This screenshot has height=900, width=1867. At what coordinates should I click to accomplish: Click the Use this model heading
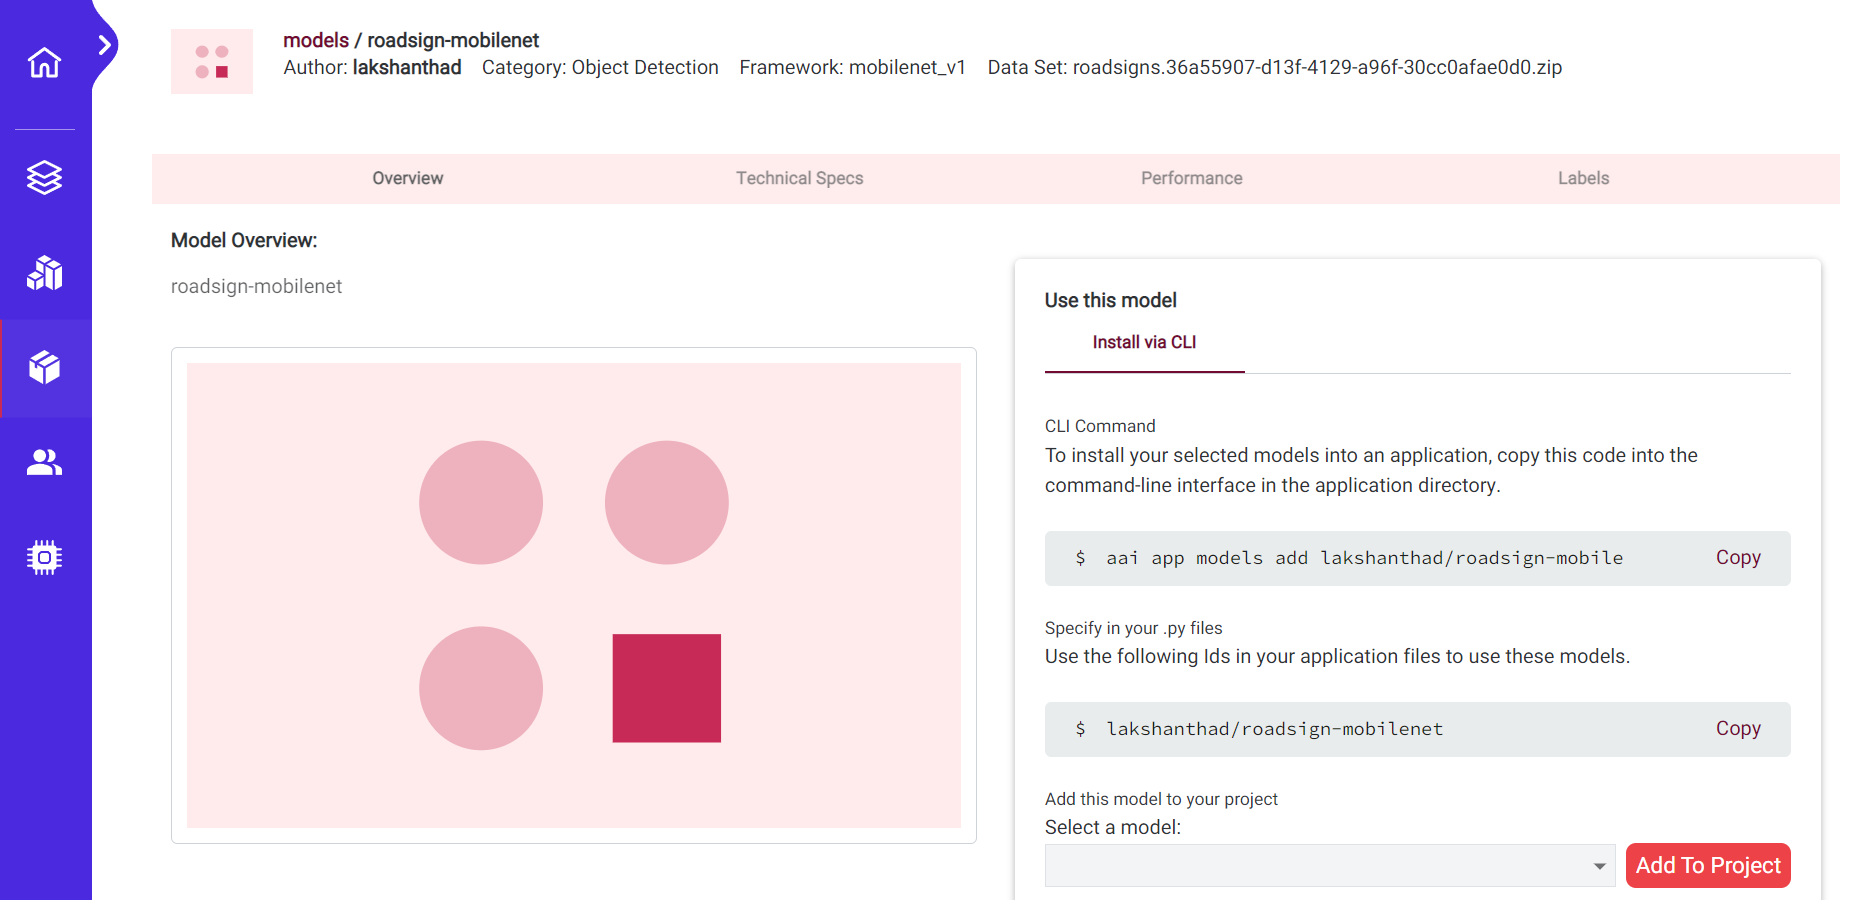tap(1111, 300)
